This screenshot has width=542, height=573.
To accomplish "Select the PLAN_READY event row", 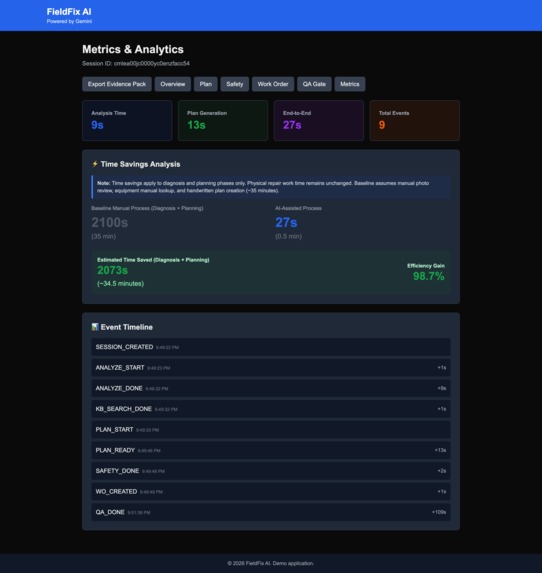I will point(271,450).
